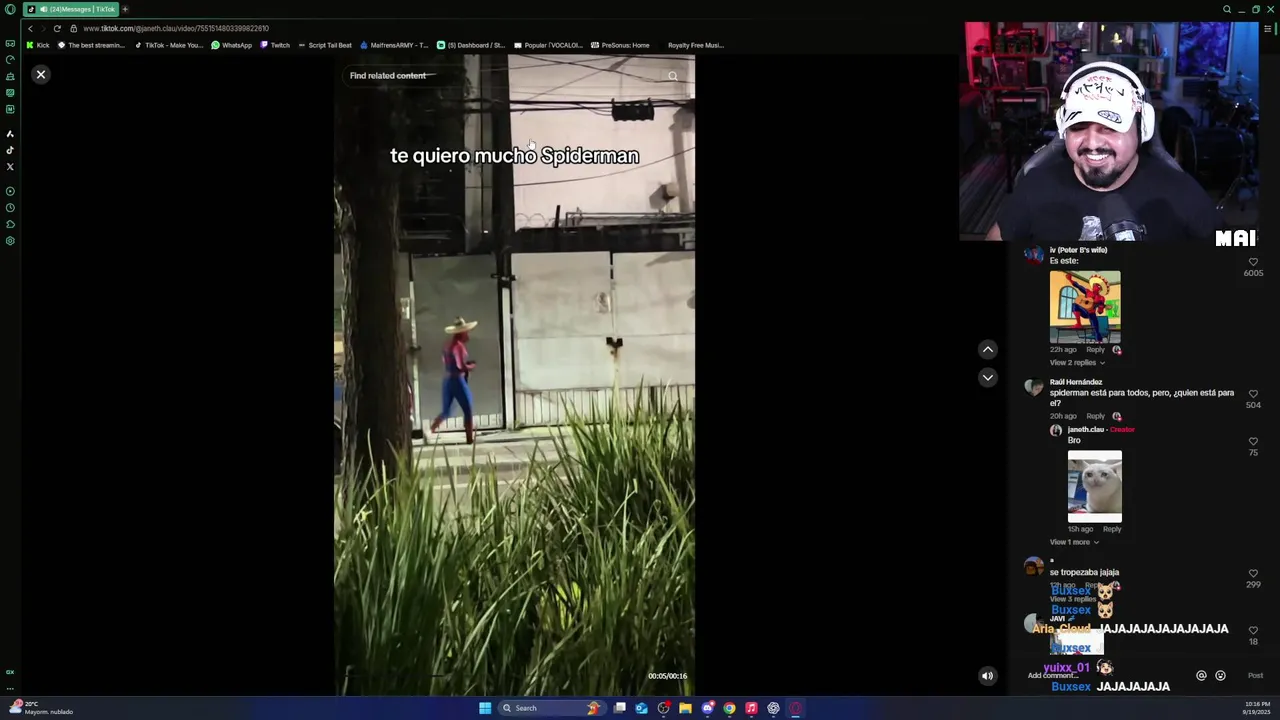Open ChatGPT from the taskbar
The height and width of the screenshot is (720, 1280).
pos(773,708)
